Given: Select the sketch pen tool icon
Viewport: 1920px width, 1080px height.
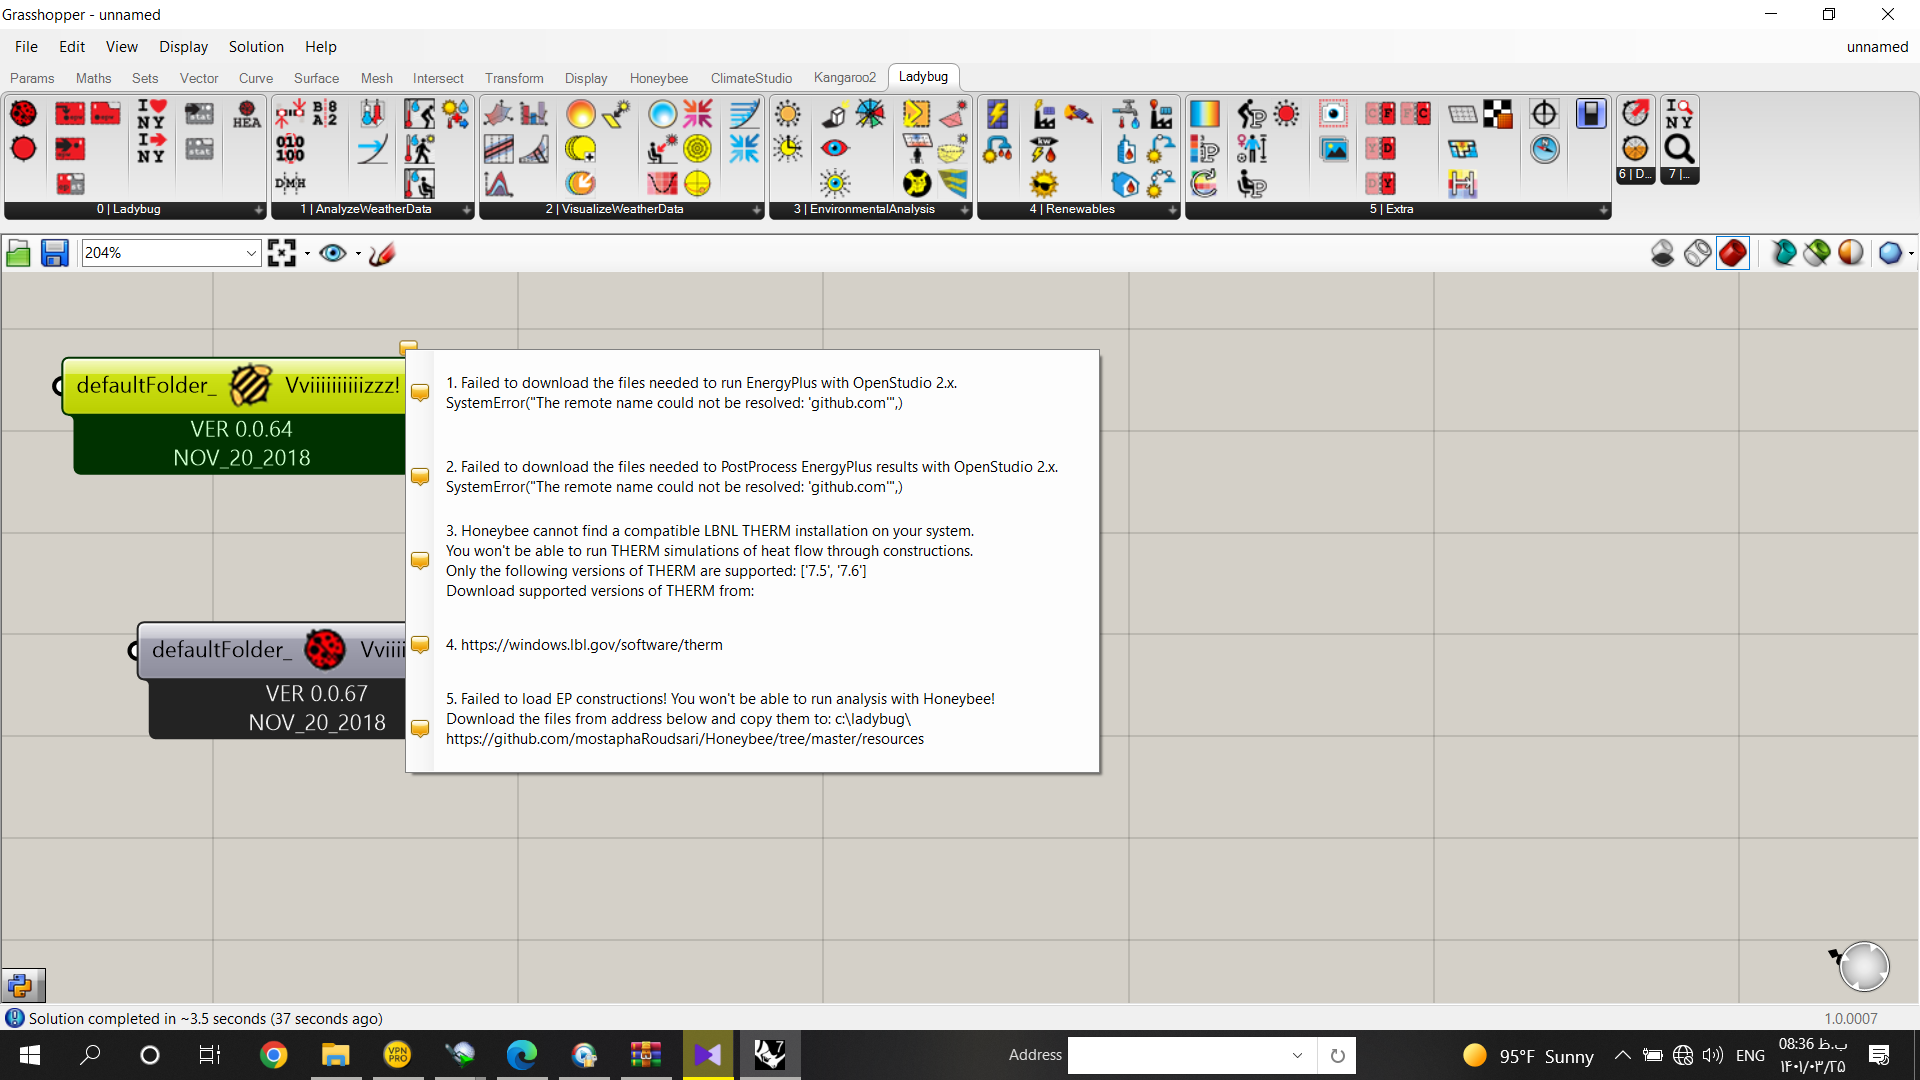Looking at the screenshot, I should [381, 253].
